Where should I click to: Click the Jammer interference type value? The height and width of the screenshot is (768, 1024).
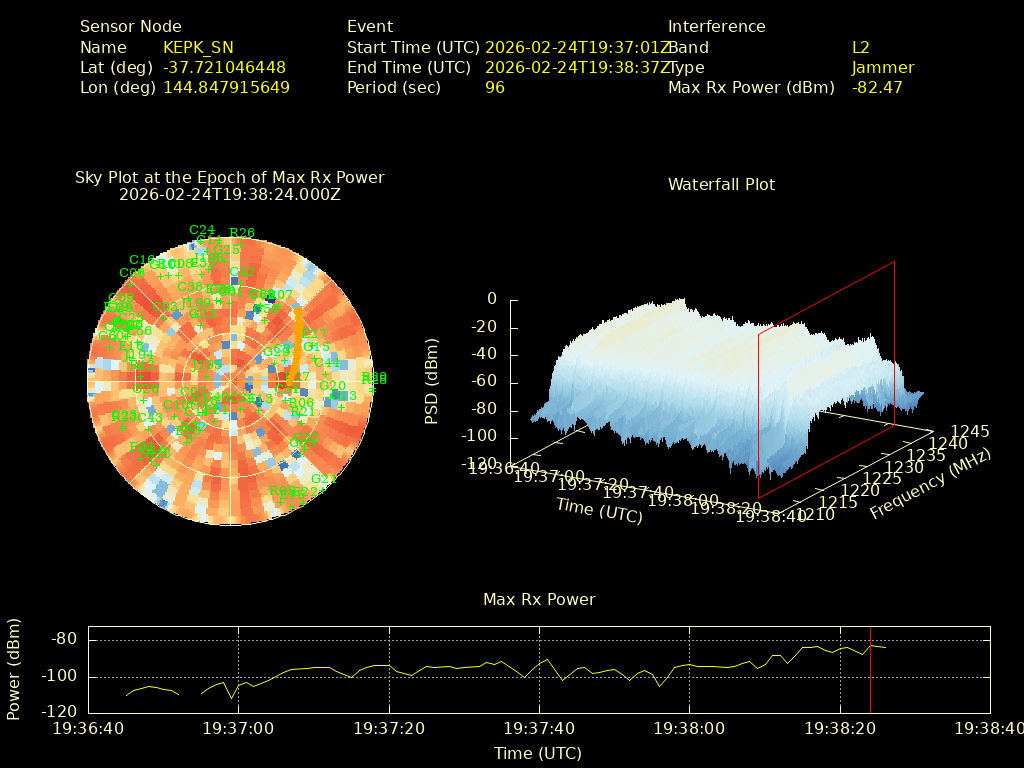883,67
